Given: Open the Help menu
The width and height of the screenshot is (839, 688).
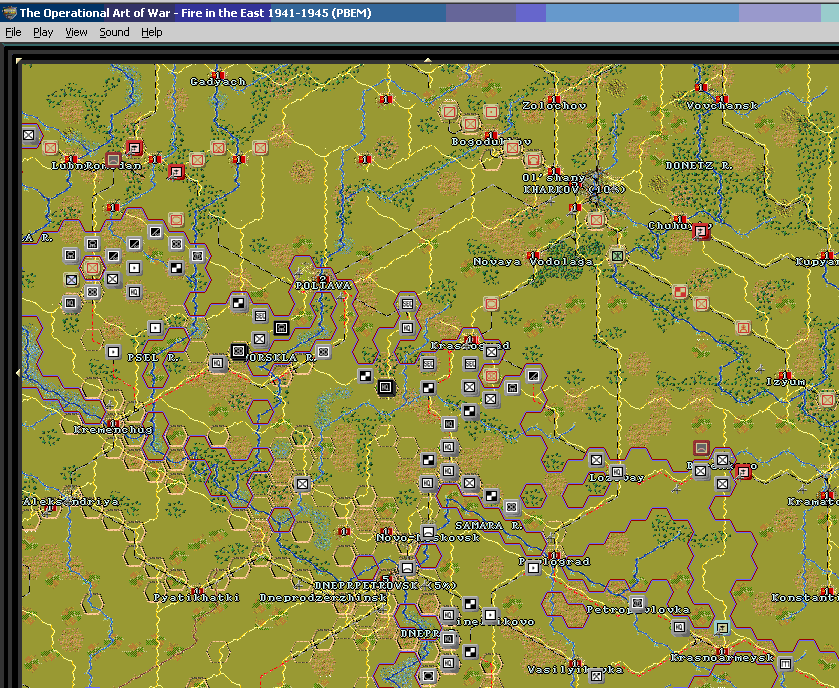Looking at the screenshot, I should click(x=151, y=32).
